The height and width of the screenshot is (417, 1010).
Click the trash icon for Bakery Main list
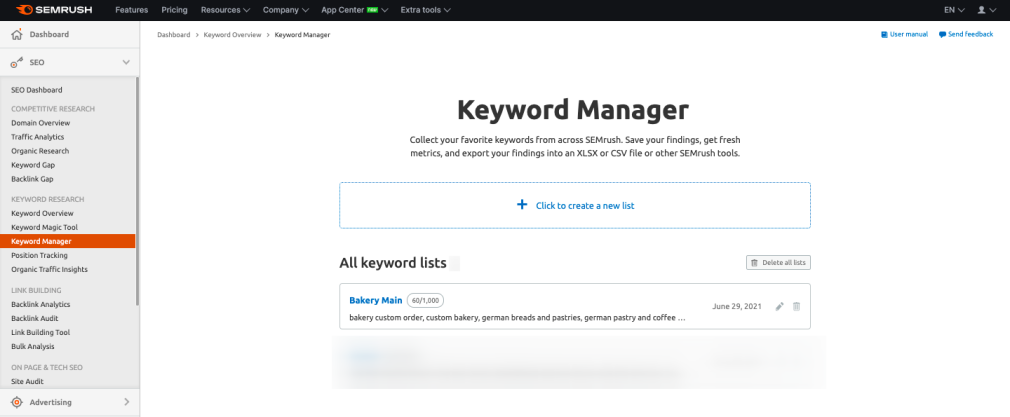(797, 306)
